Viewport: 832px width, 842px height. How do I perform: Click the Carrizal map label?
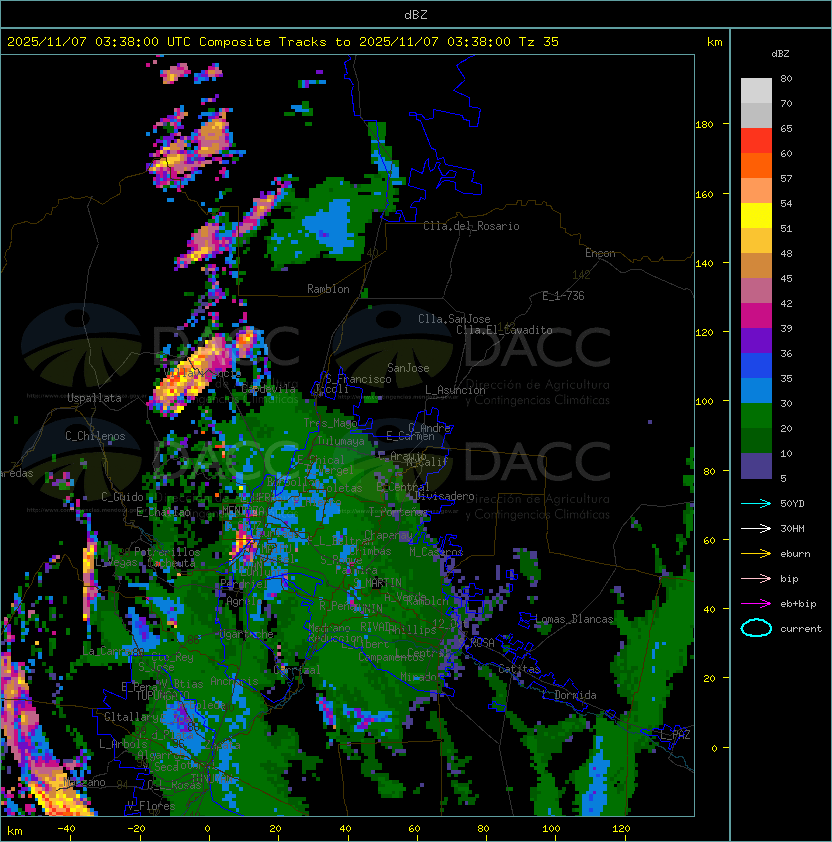tap(296, 670)
